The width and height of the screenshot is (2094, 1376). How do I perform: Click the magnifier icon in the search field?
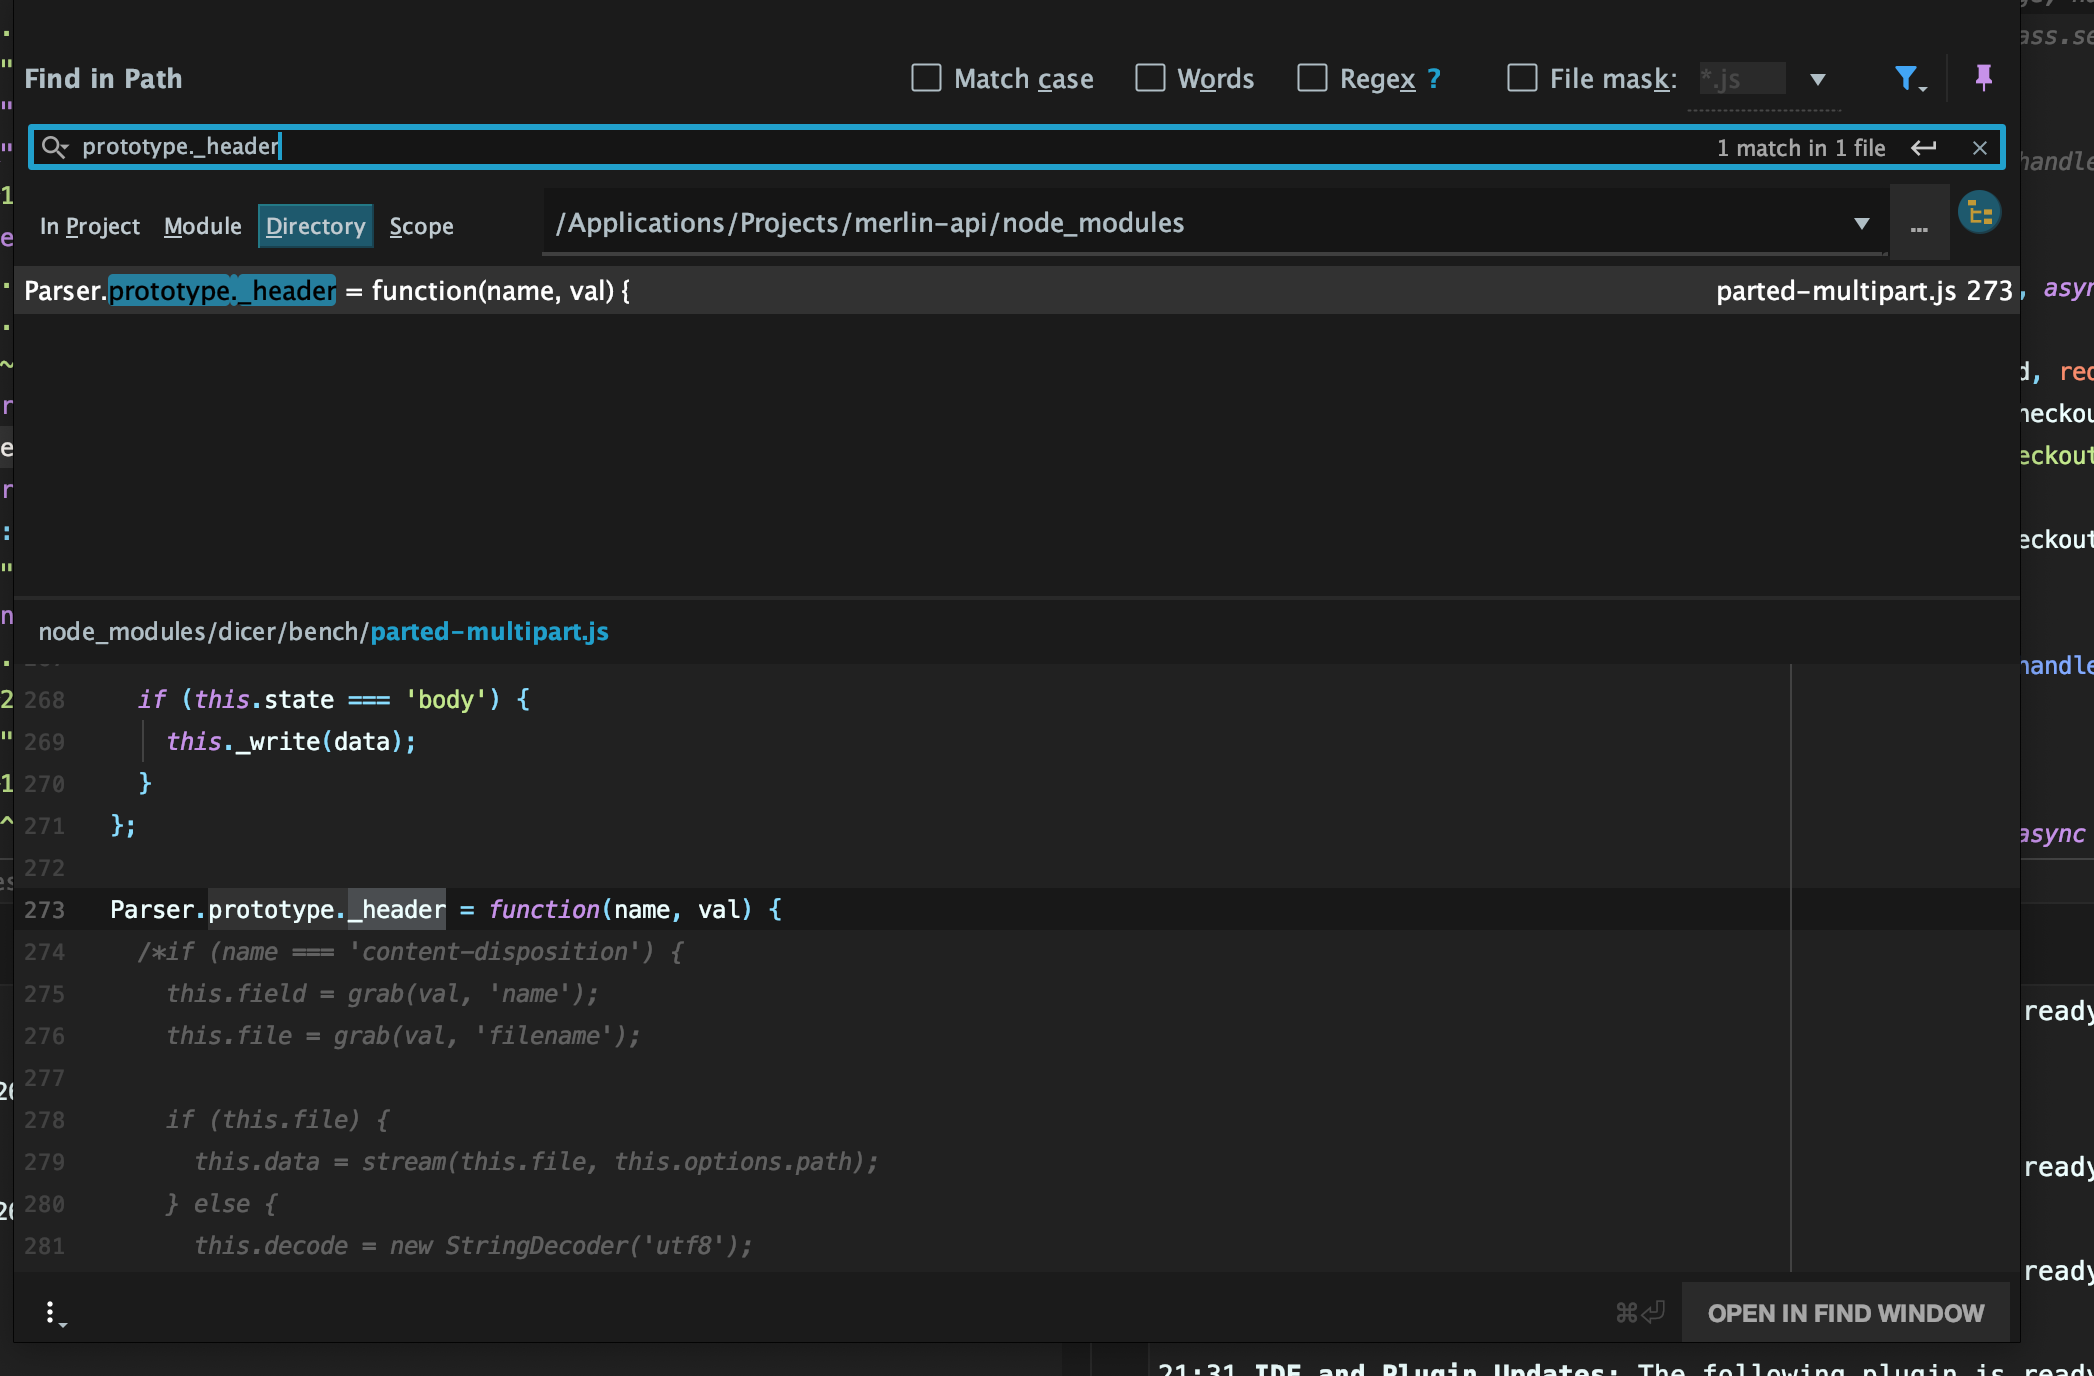(x=56, y=147)
